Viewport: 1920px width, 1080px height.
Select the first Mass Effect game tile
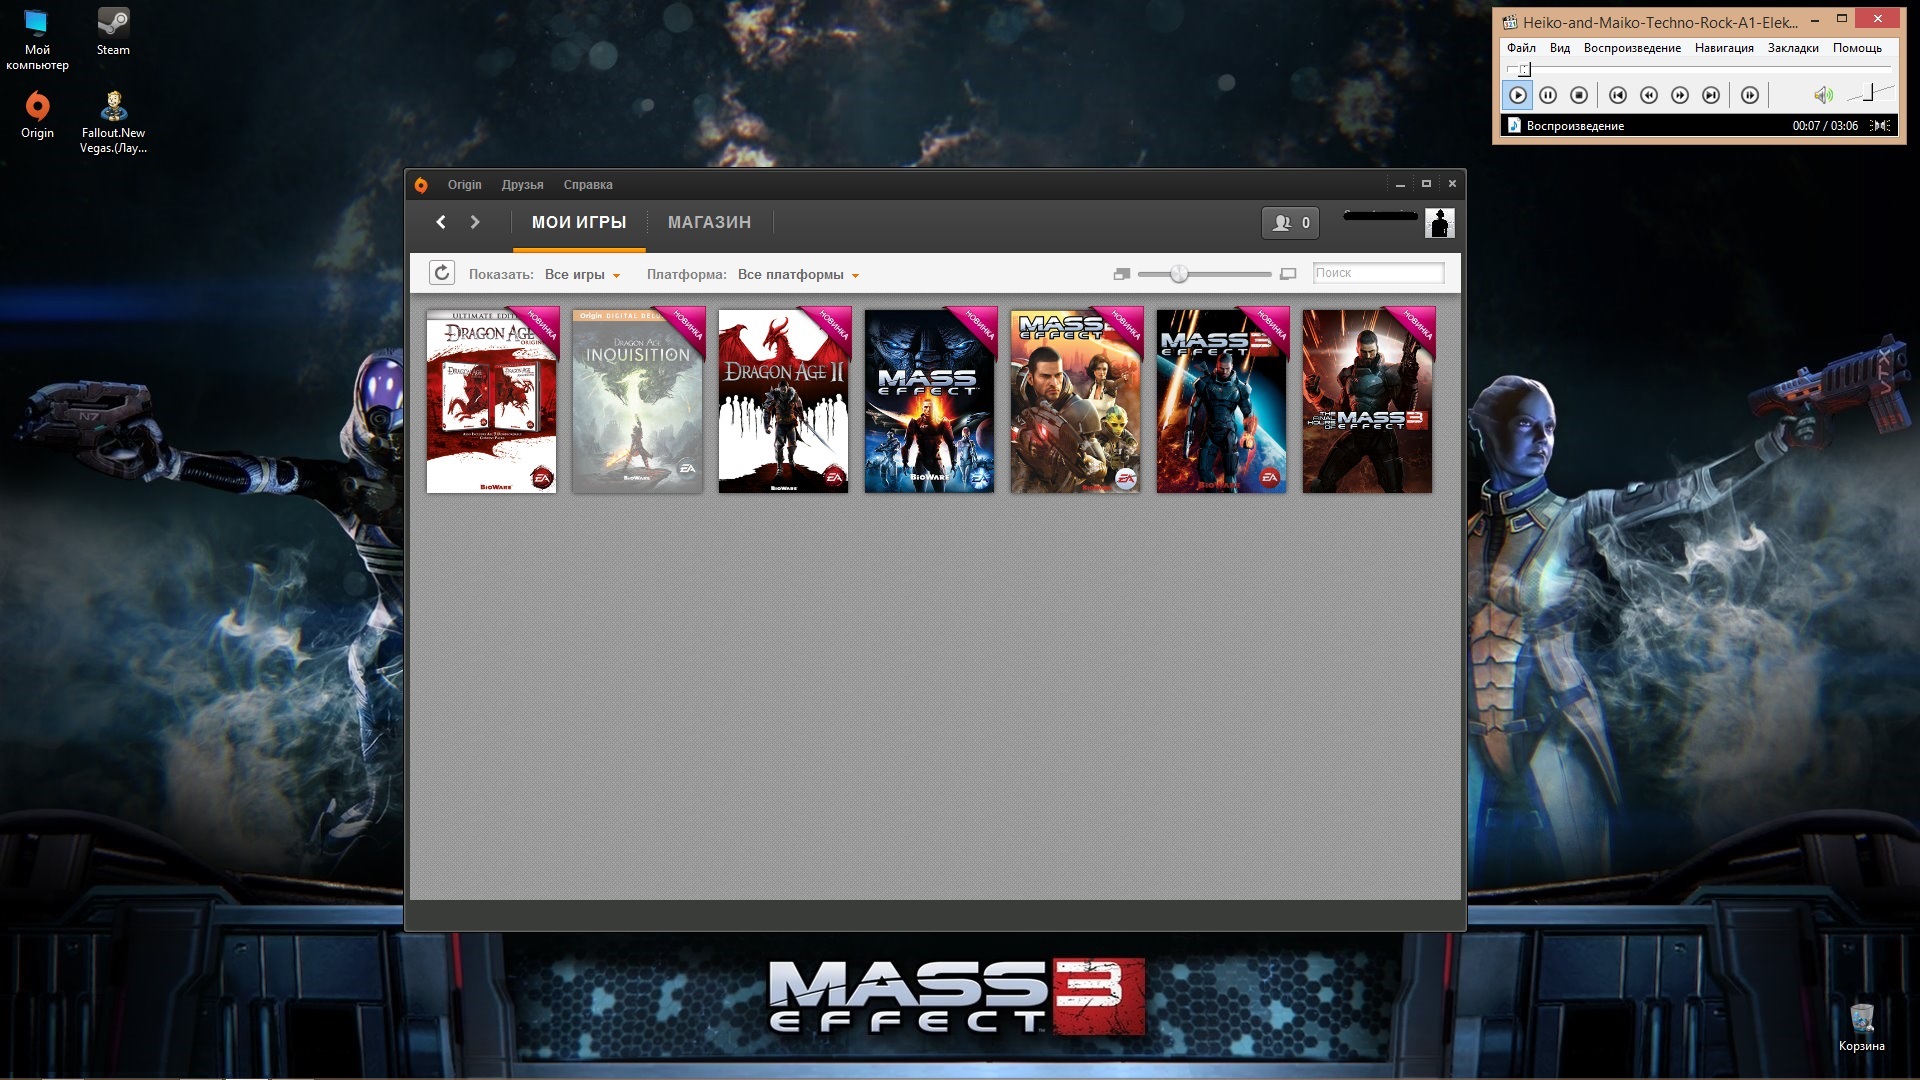[x=929, y=400]
